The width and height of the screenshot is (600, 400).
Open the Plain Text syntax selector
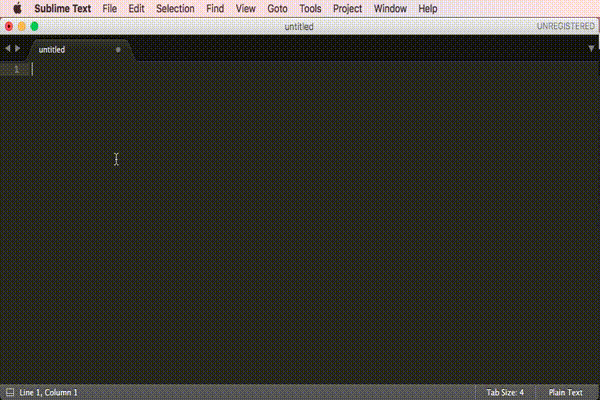[x=565, y=392]
